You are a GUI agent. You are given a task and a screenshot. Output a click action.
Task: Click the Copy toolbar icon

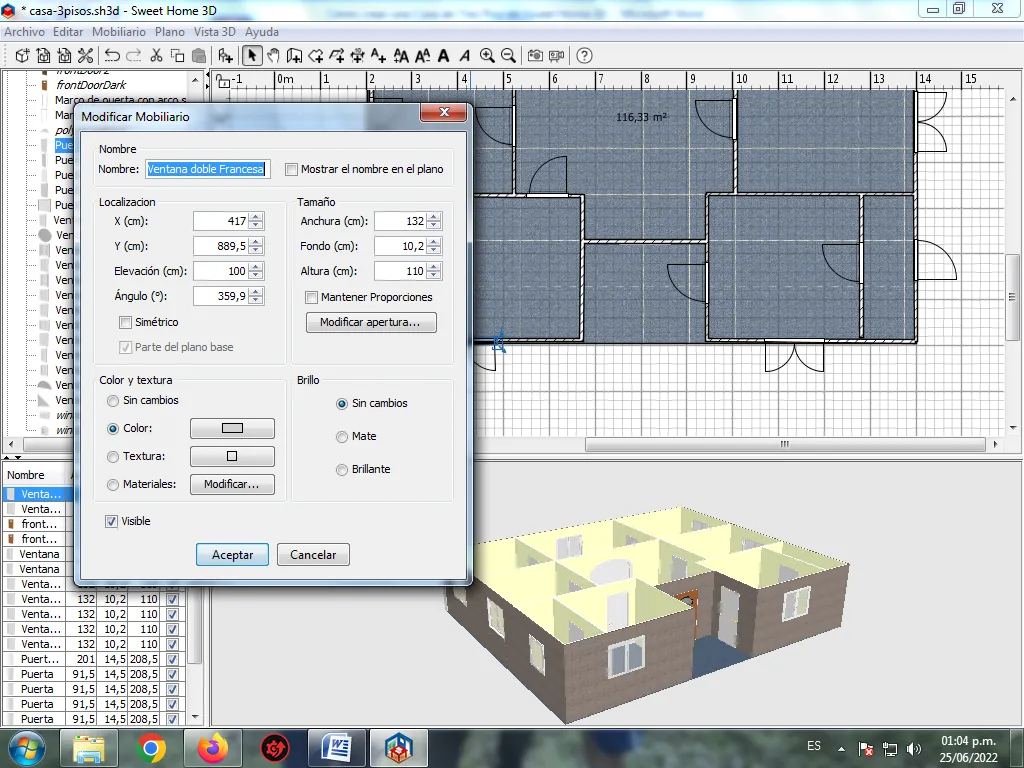pos(177,56)
